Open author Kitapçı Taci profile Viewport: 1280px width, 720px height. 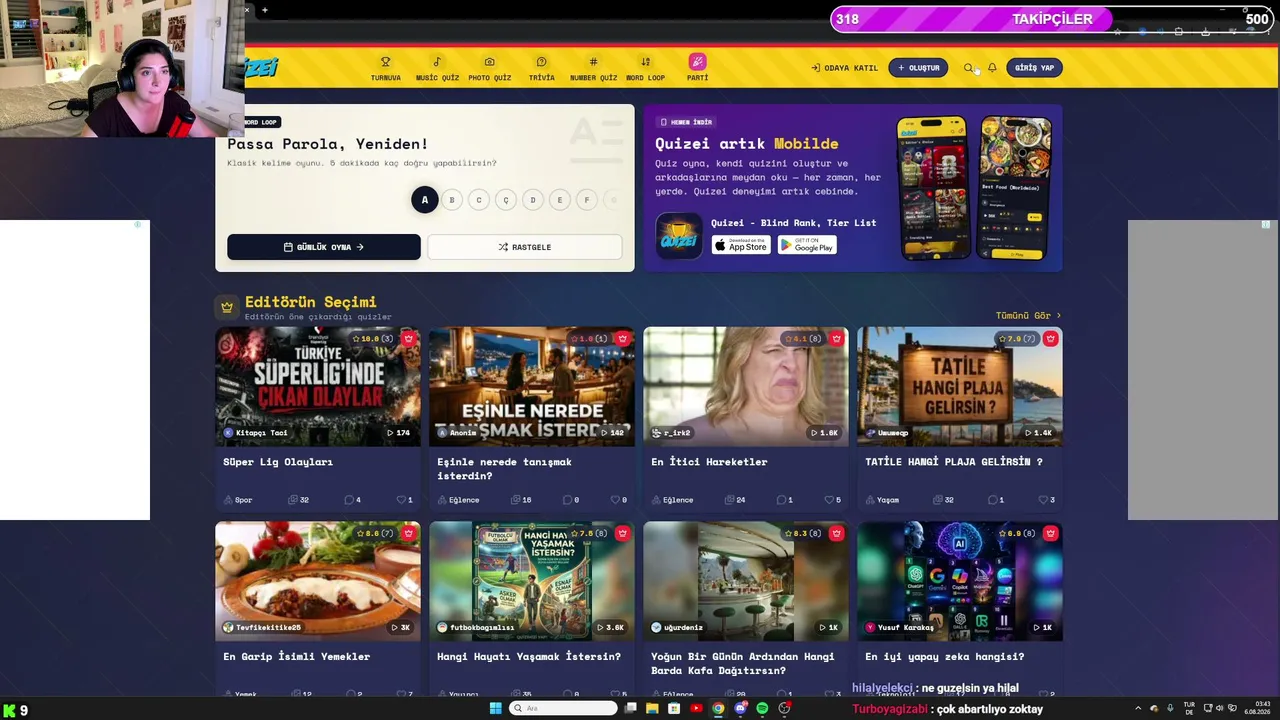(256, 433)
